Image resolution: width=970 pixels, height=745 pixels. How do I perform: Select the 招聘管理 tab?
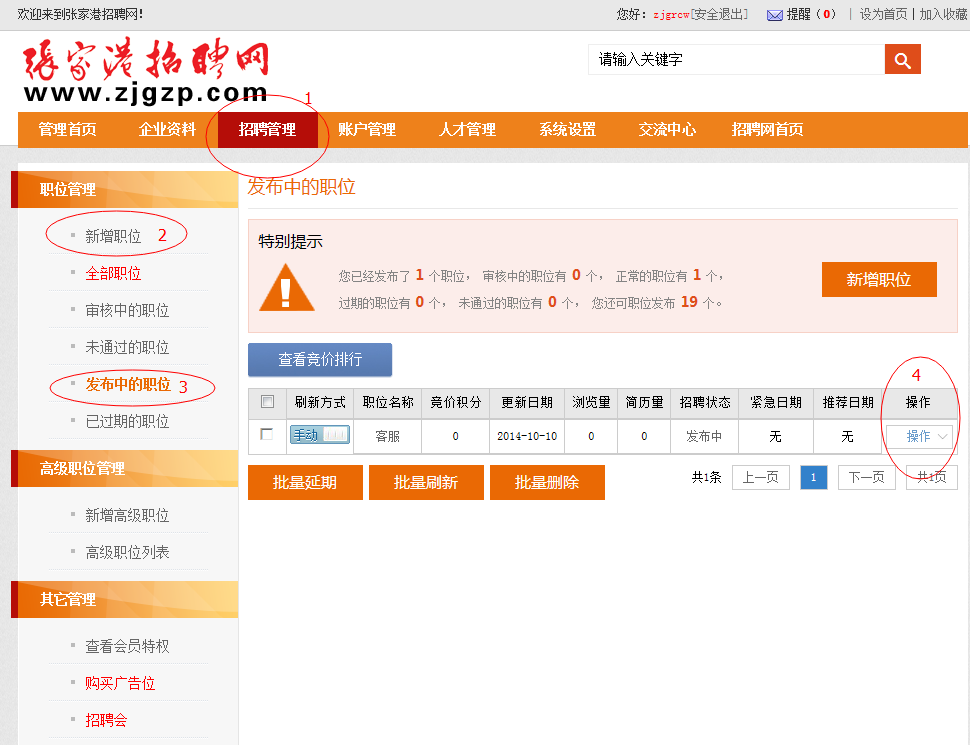pyautogui.click(x=267, y=130)
